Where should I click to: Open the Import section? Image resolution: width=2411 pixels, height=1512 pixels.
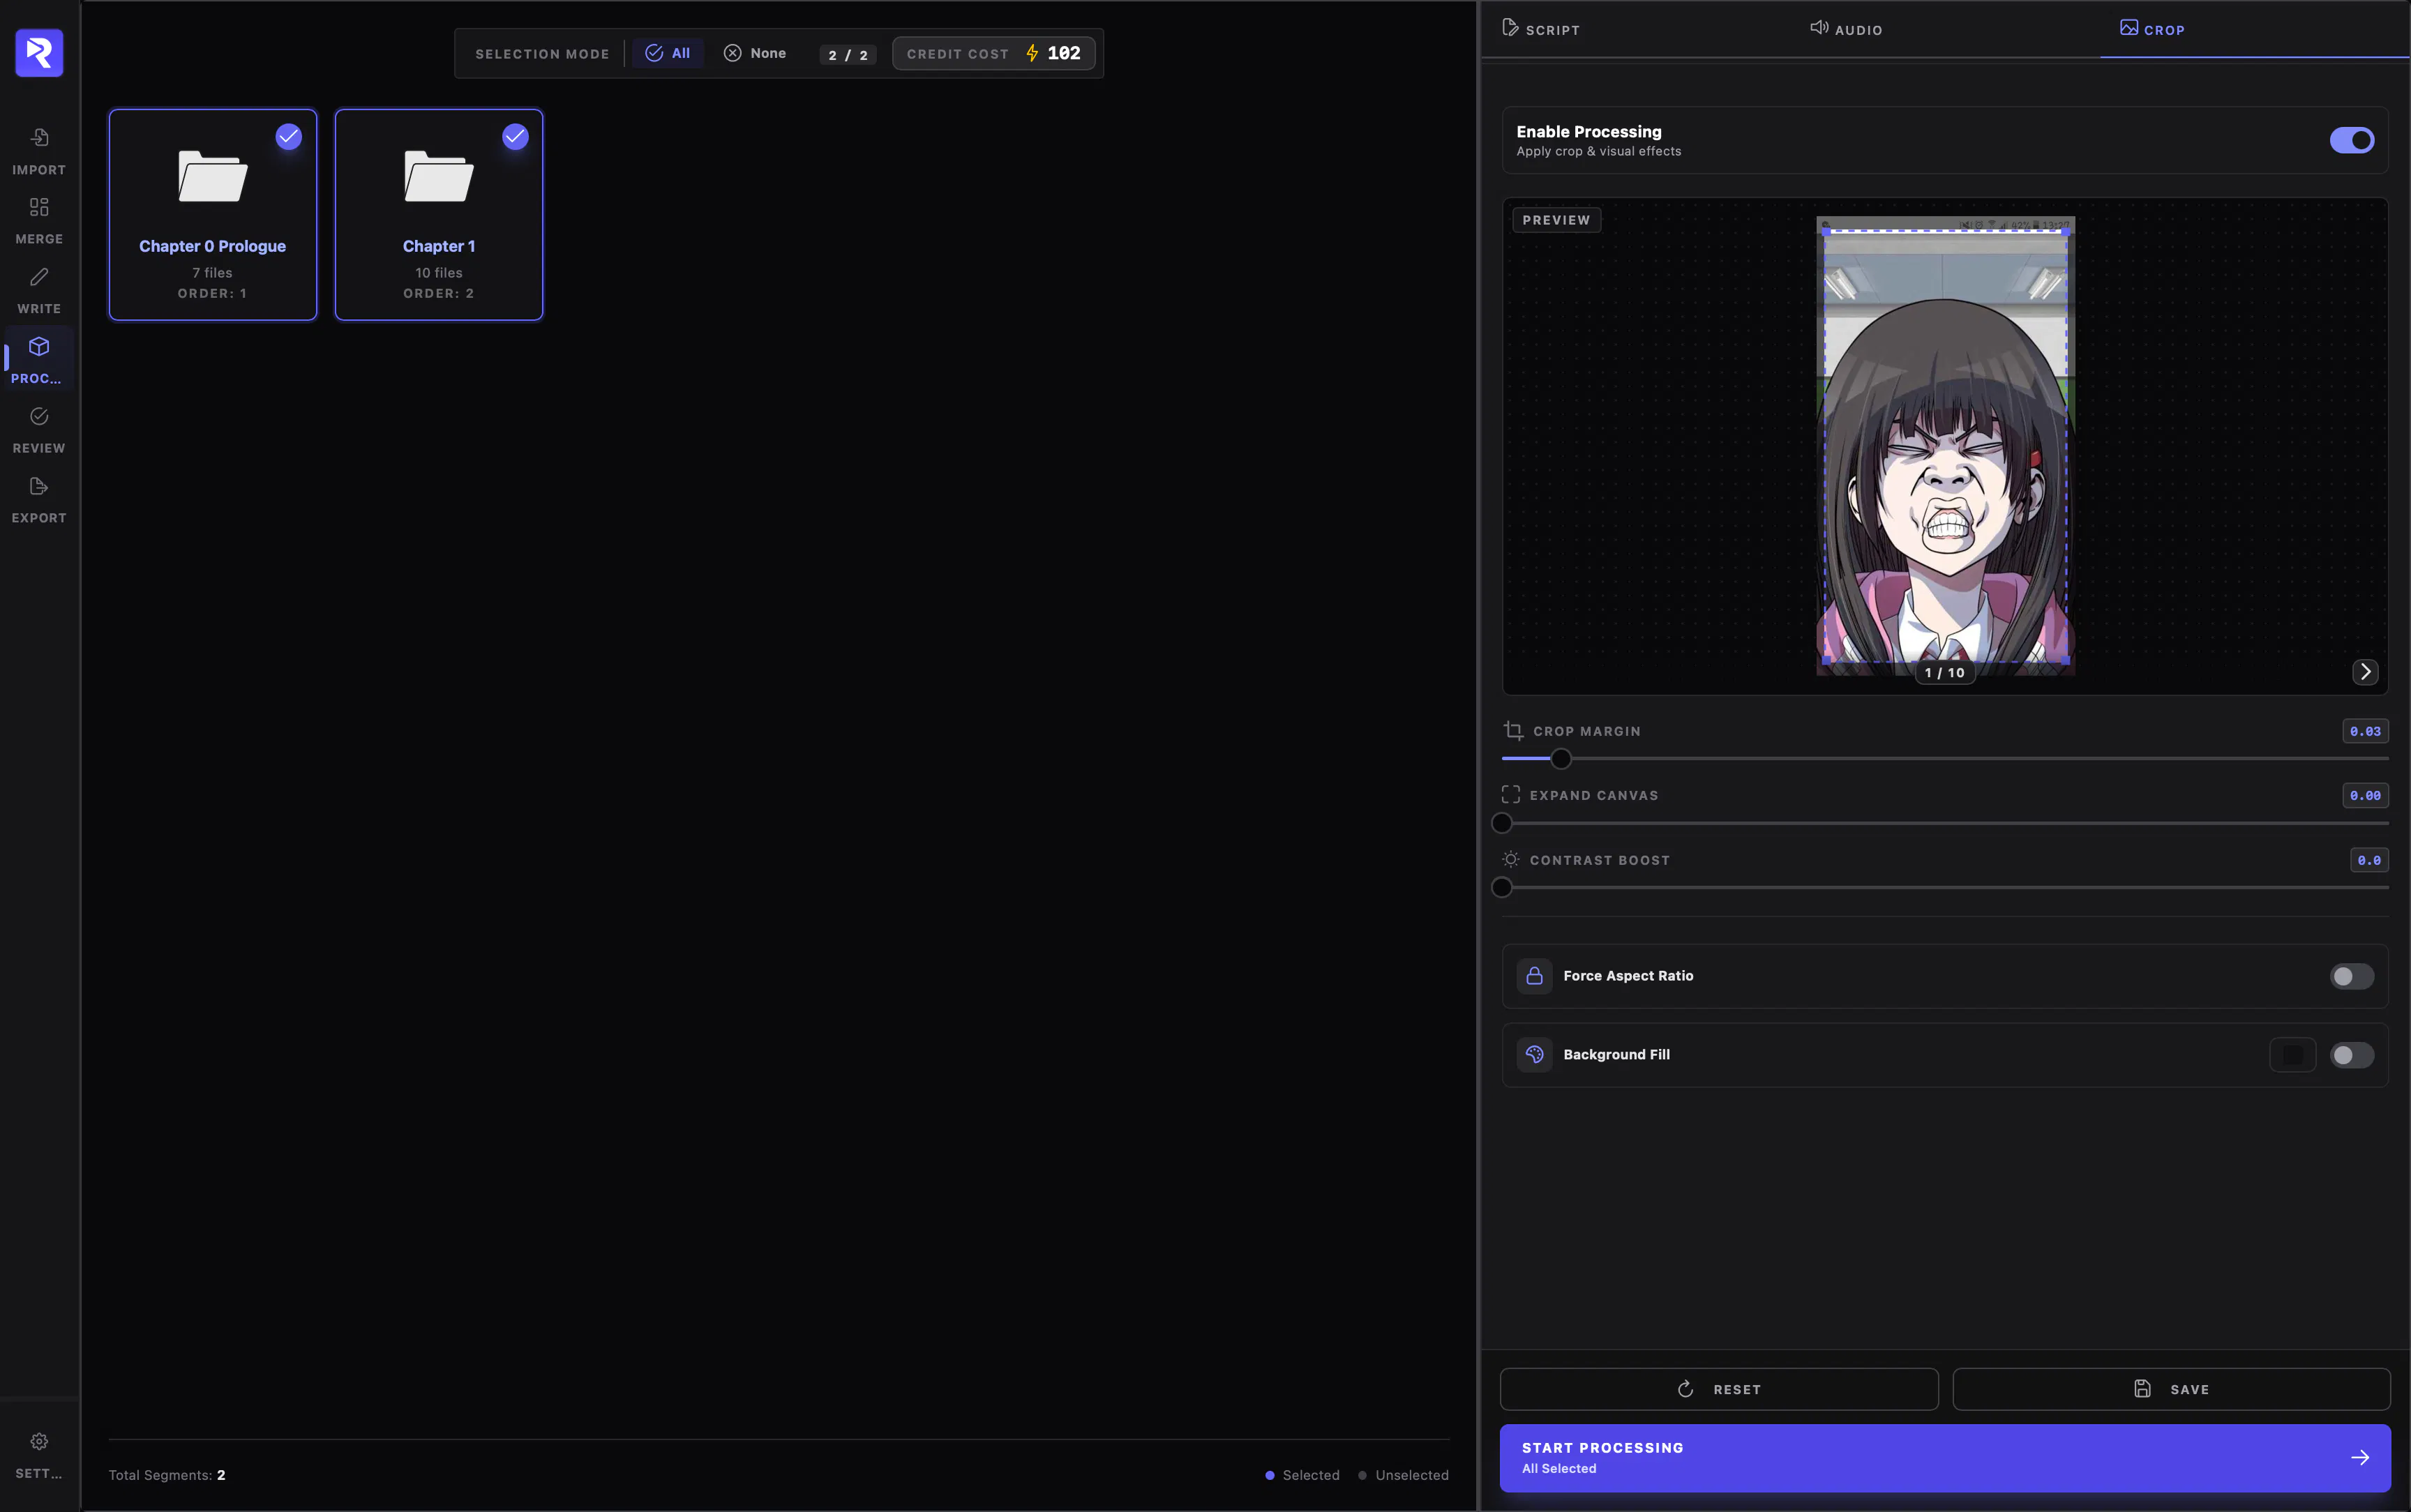(39, 151)
